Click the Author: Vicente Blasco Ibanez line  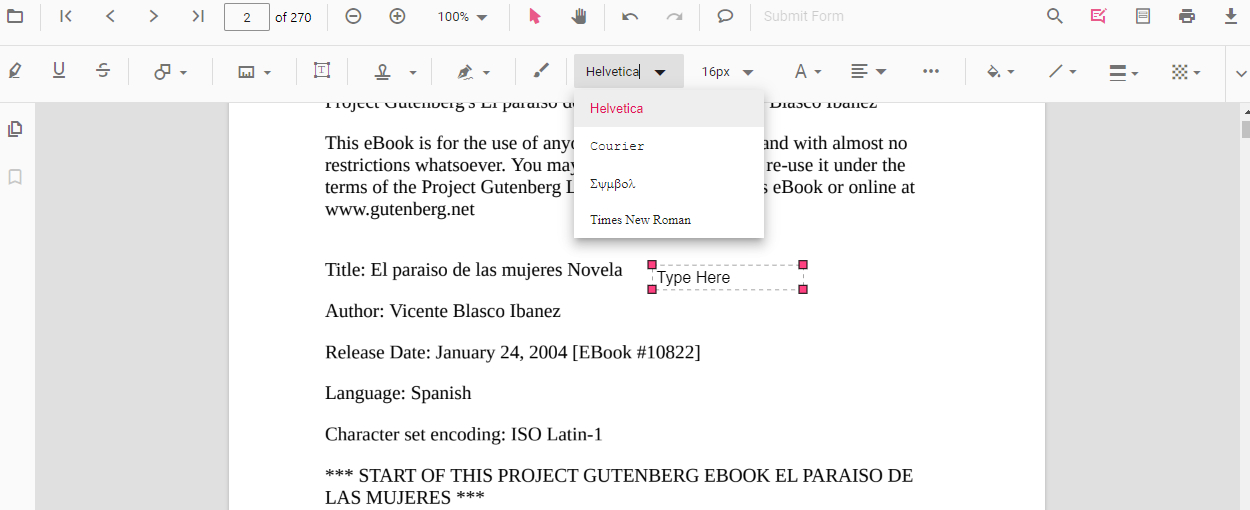443,311
